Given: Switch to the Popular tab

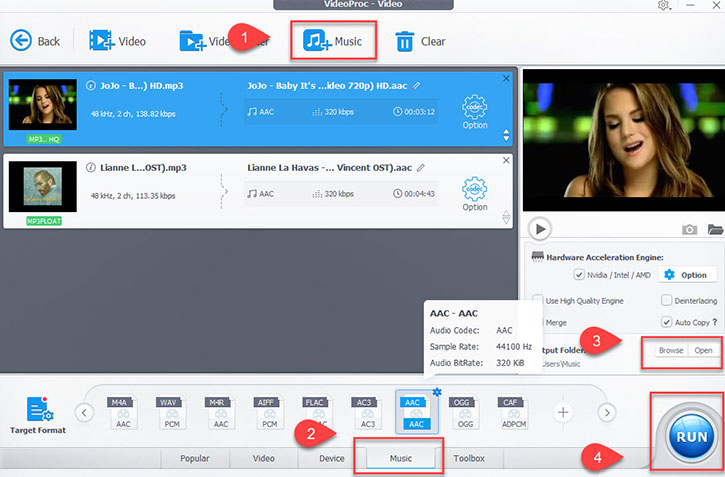Looking at the screenshot, I should pyautogui.click(x=195, y=458).
